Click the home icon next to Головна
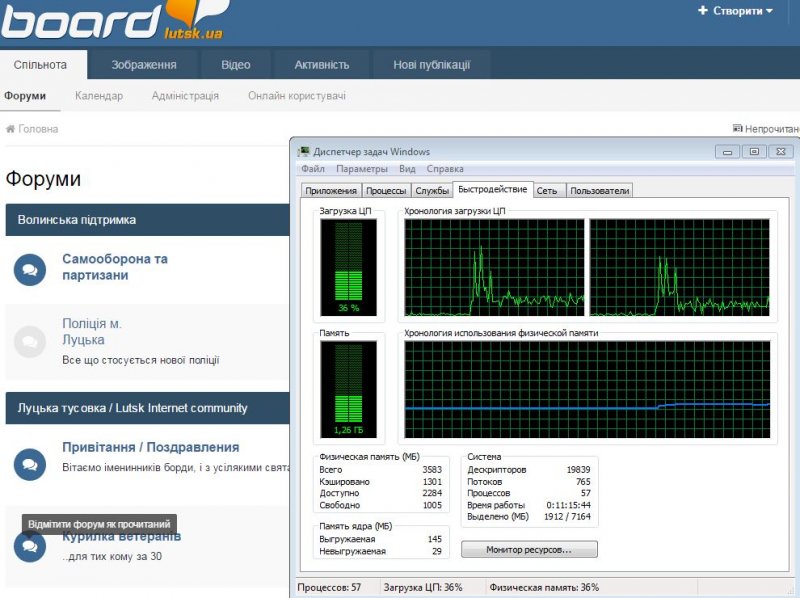The height and width of the screenshot is (598, 800). (11, 129)
